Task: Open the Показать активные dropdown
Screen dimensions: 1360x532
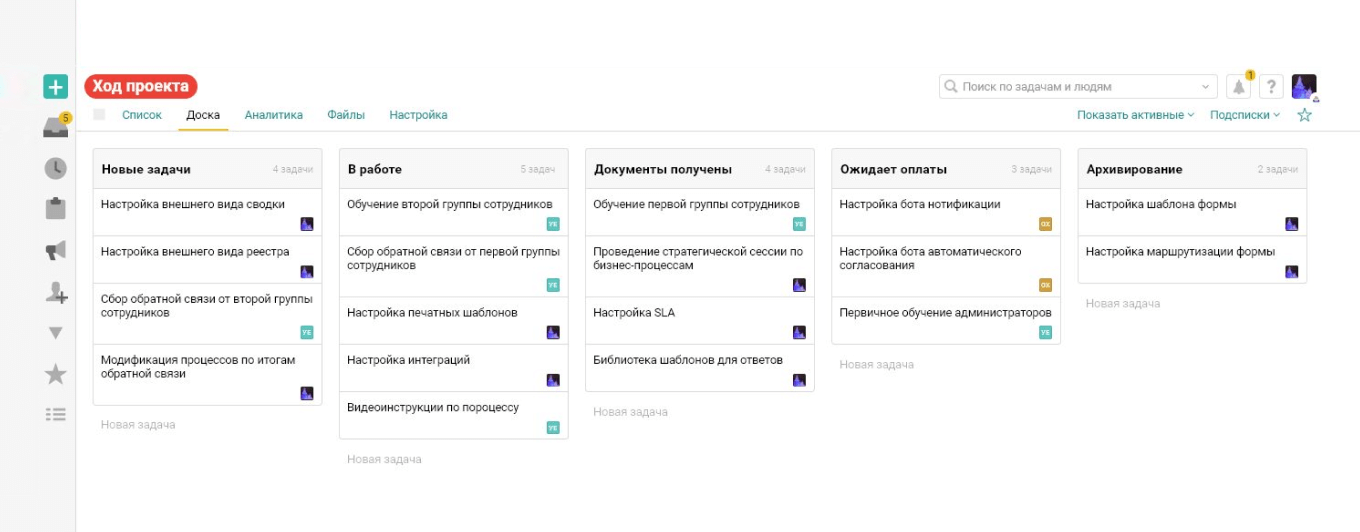Action: tap(1135, 115)
